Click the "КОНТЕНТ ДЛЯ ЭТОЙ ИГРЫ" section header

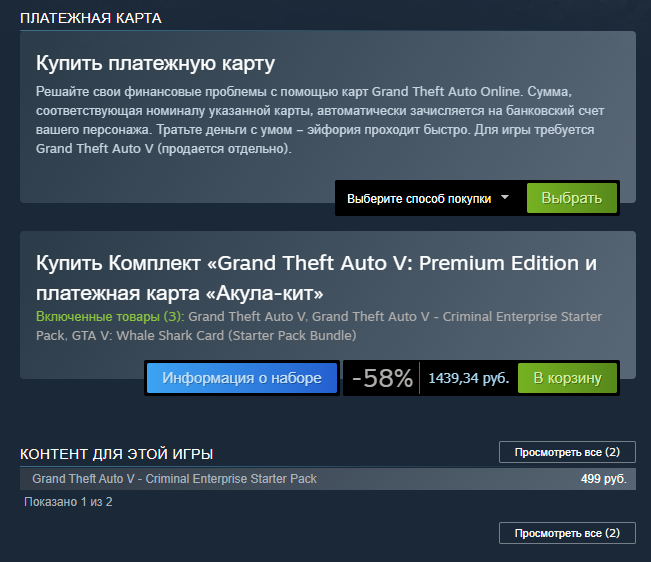(116, 453)
